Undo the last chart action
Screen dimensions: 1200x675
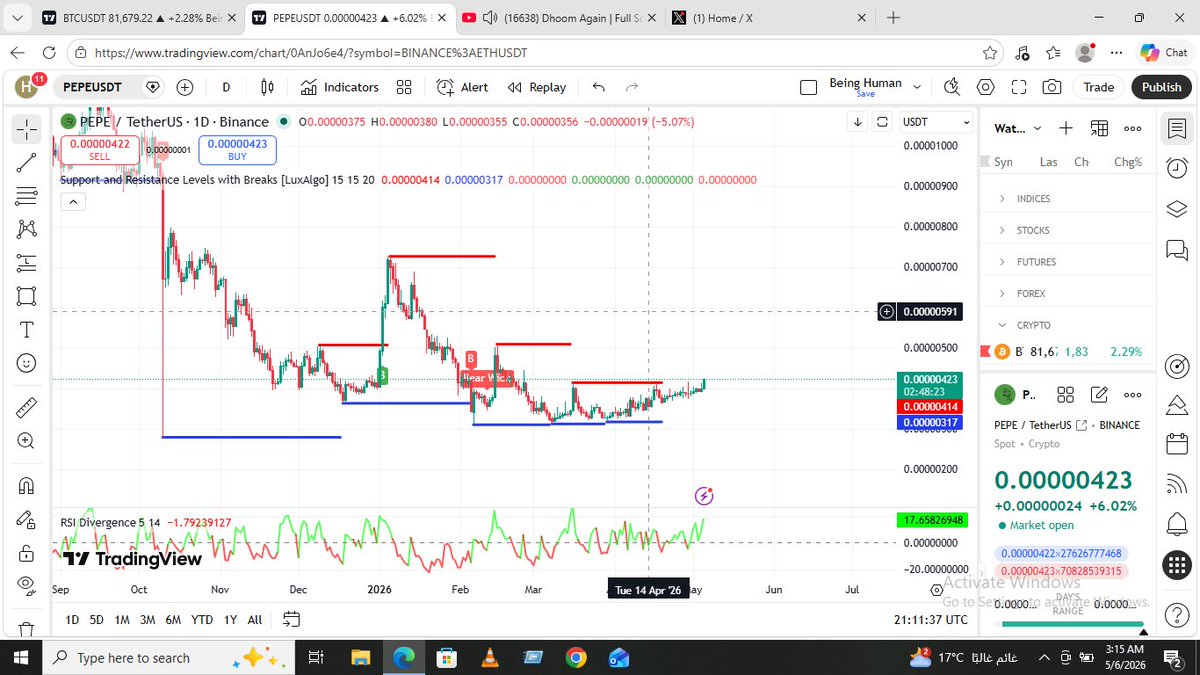tap(599, 87)
